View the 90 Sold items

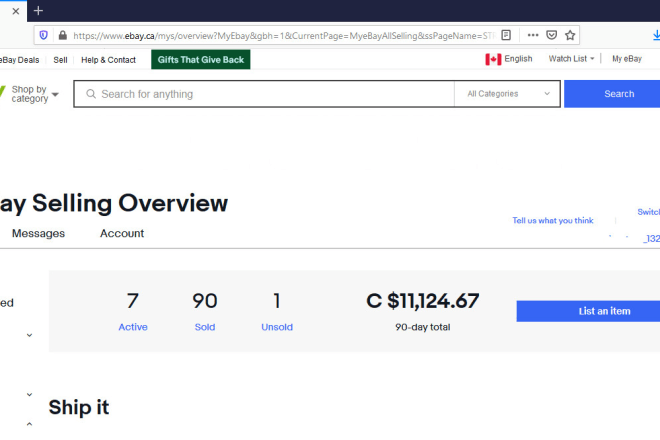tap(205, 311)
